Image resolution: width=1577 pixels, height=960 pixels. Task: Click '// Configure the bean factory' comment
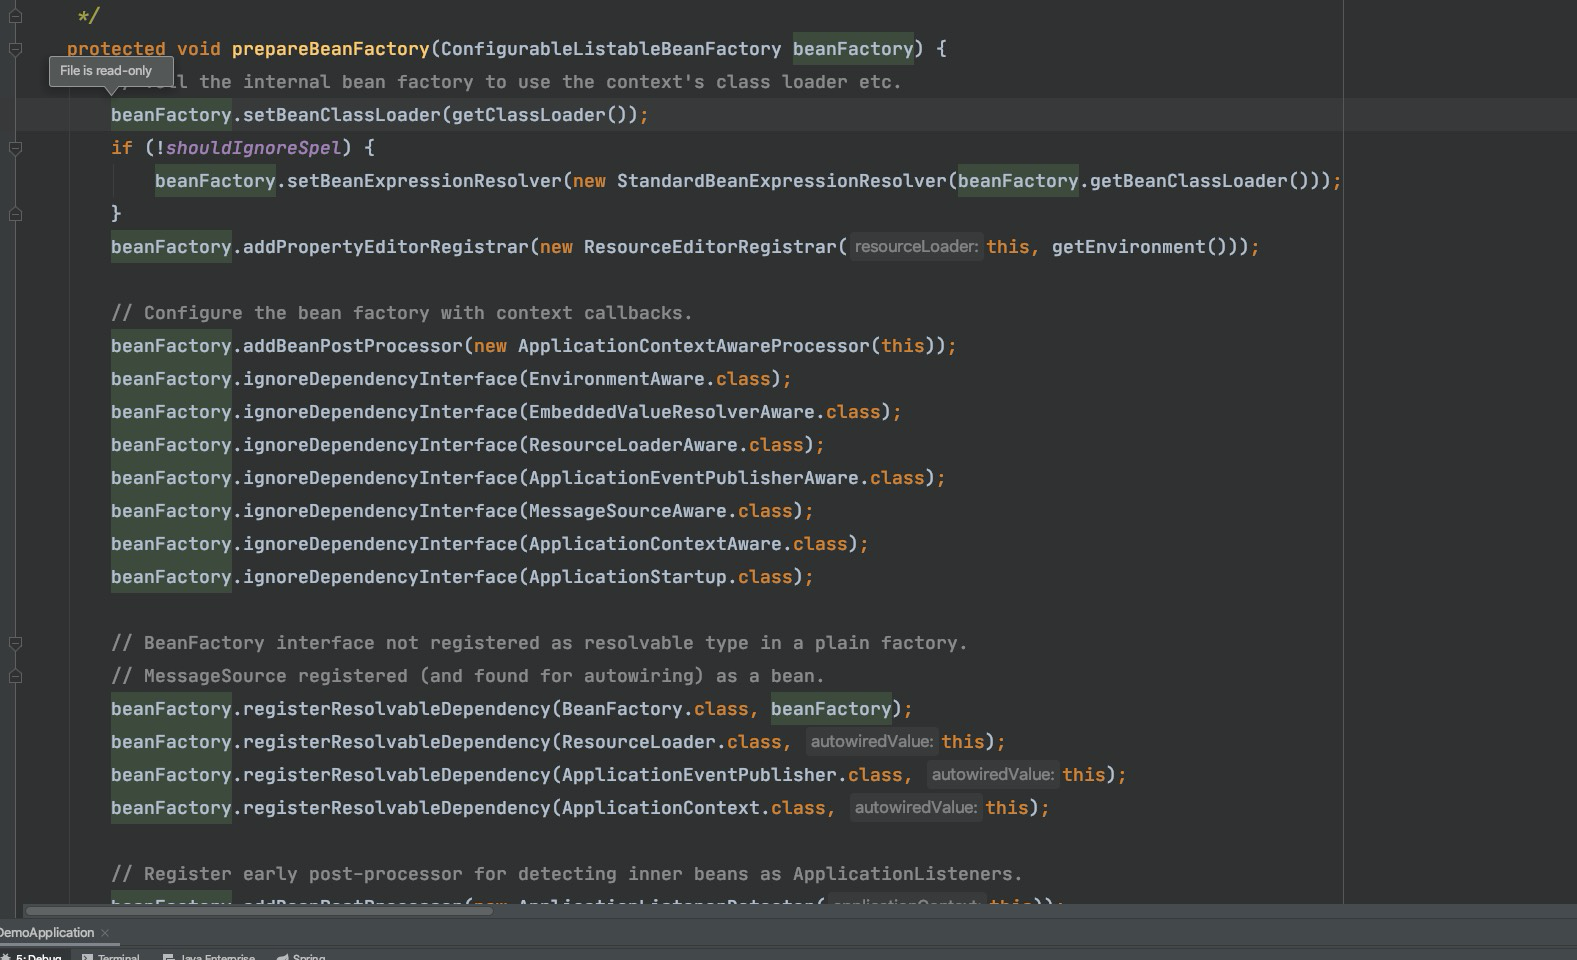[402, 313]
